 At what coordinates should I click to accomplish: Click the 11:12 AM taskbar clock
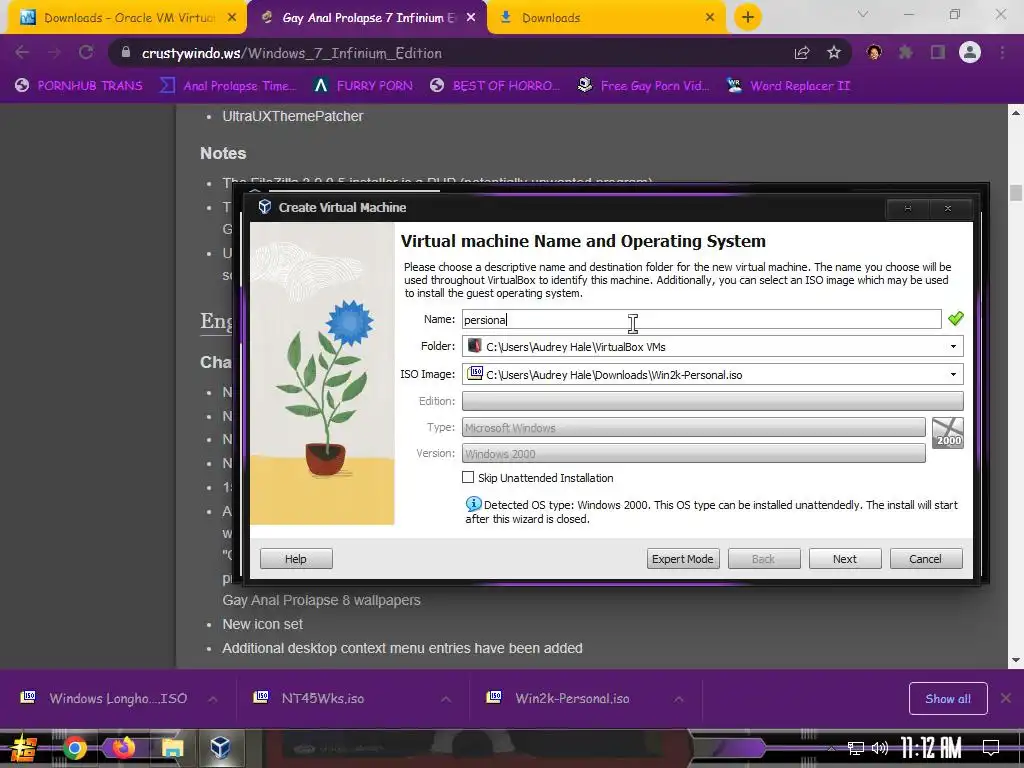tap(931, 748)
